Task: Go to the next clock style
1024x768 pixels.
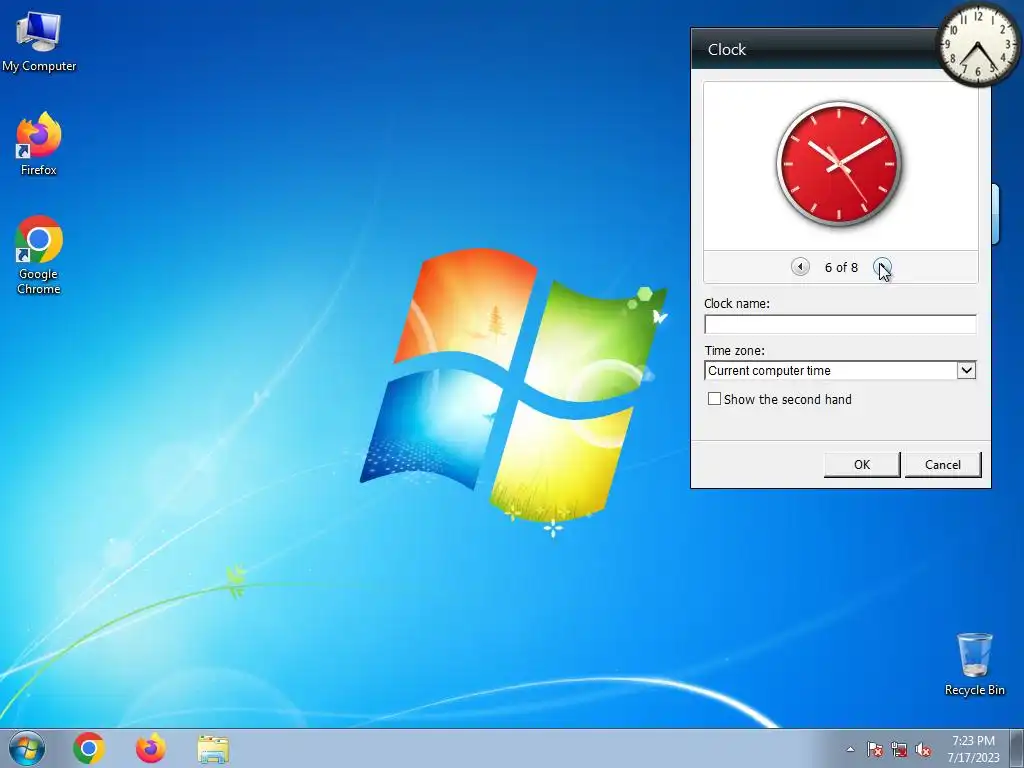Action: pyautogui.click(x=882, y=266)
